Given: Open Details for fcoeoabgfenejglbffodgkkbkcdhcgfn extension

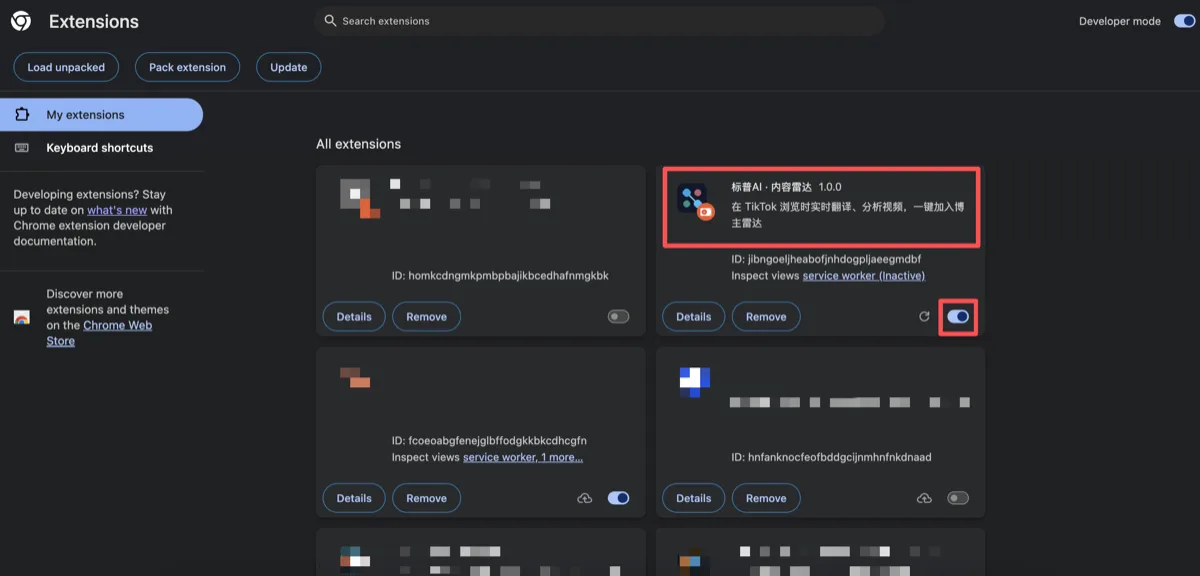Looking at the screenshot, I should pos(354,498).
